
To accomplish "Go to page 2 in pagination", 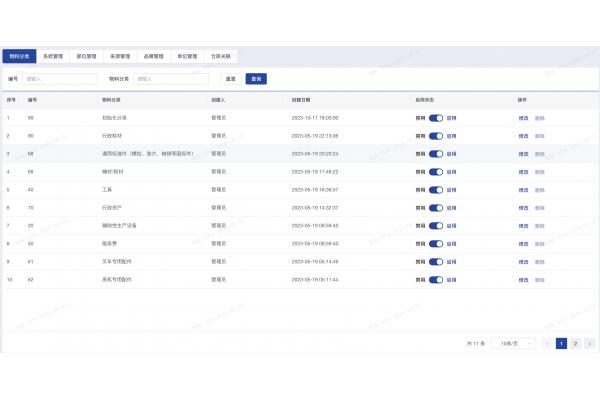I will pyautogui.click(x=575, y=343).
